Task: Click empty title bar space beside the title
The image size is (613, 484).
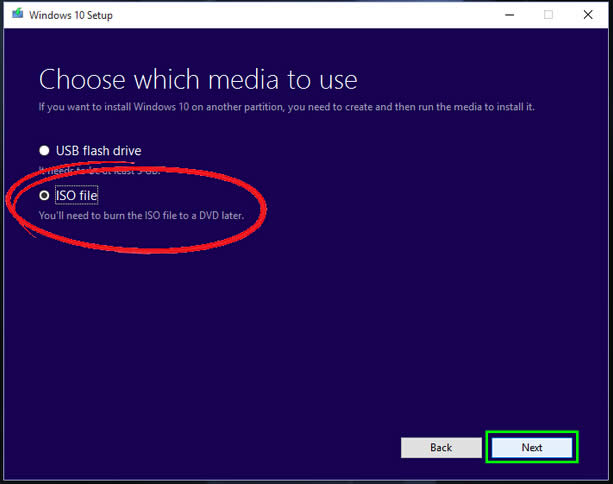Action: [300, 15]
